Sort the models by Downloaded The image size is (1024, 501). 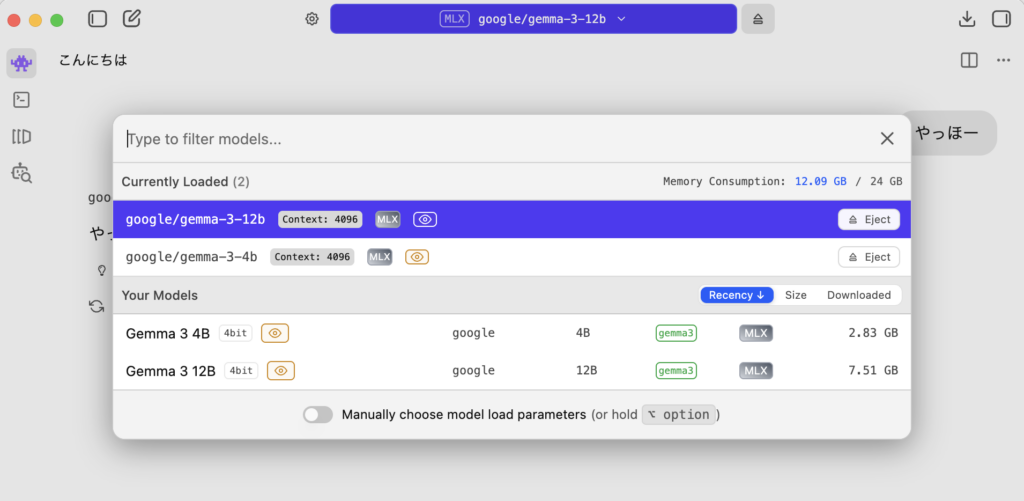point(858,295)
